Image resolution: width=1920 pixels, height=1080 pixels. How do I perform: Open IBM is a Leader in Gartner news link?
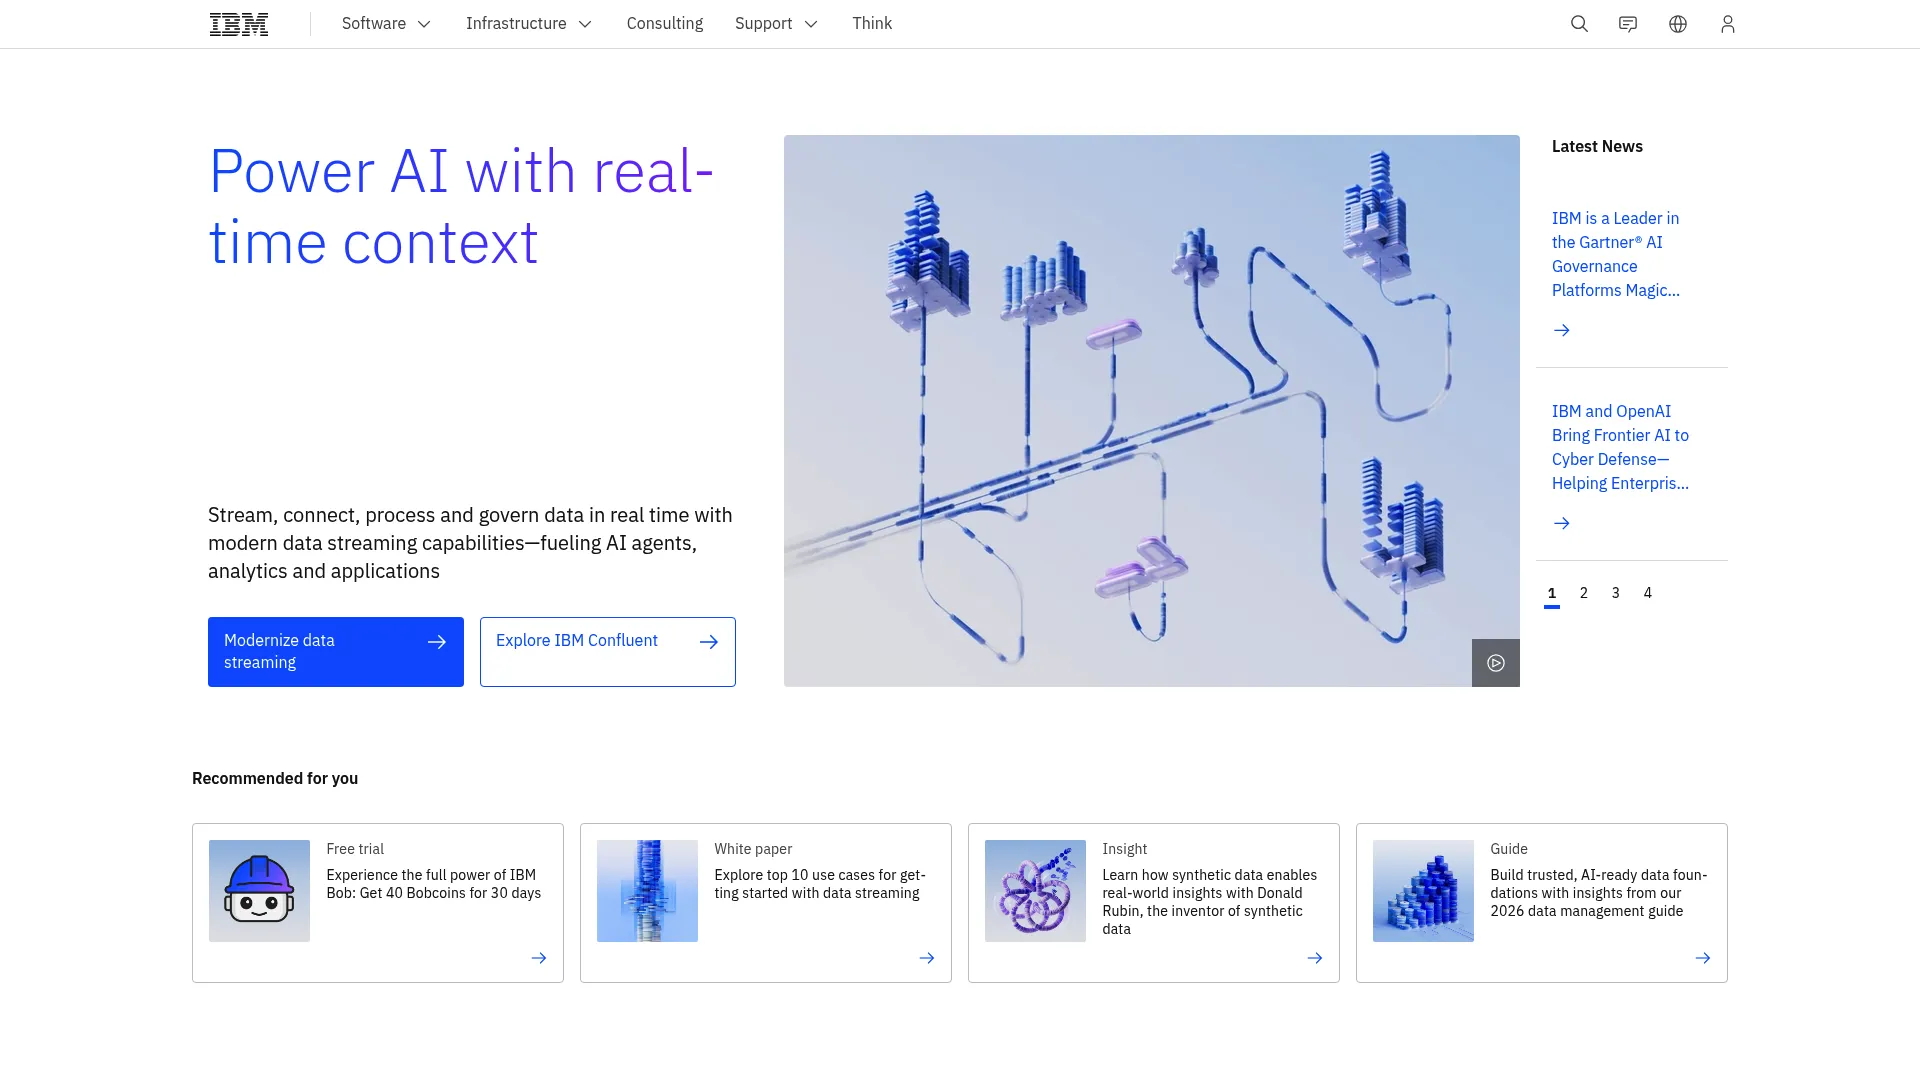click(x=1616, y=254)
